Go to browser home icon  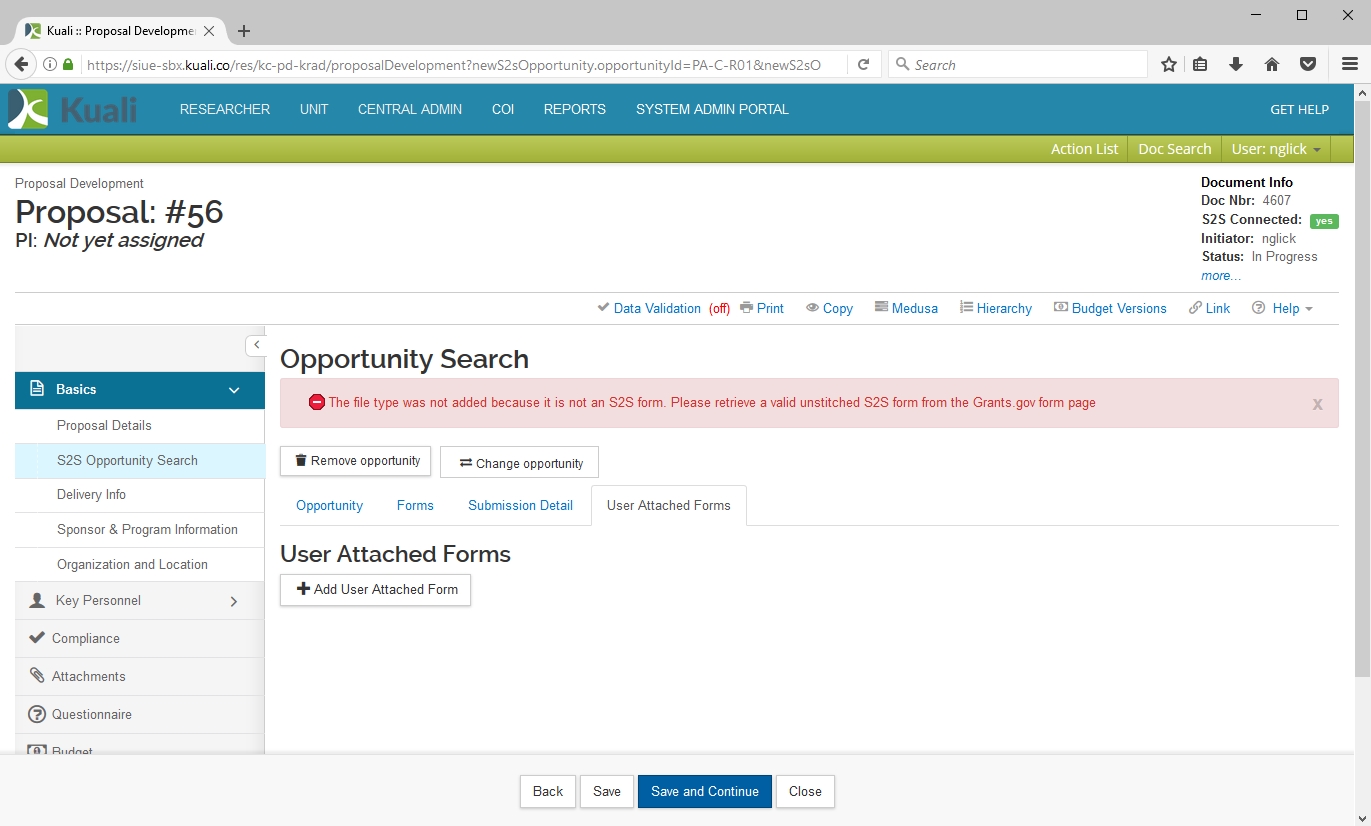tap(1272, 65)
